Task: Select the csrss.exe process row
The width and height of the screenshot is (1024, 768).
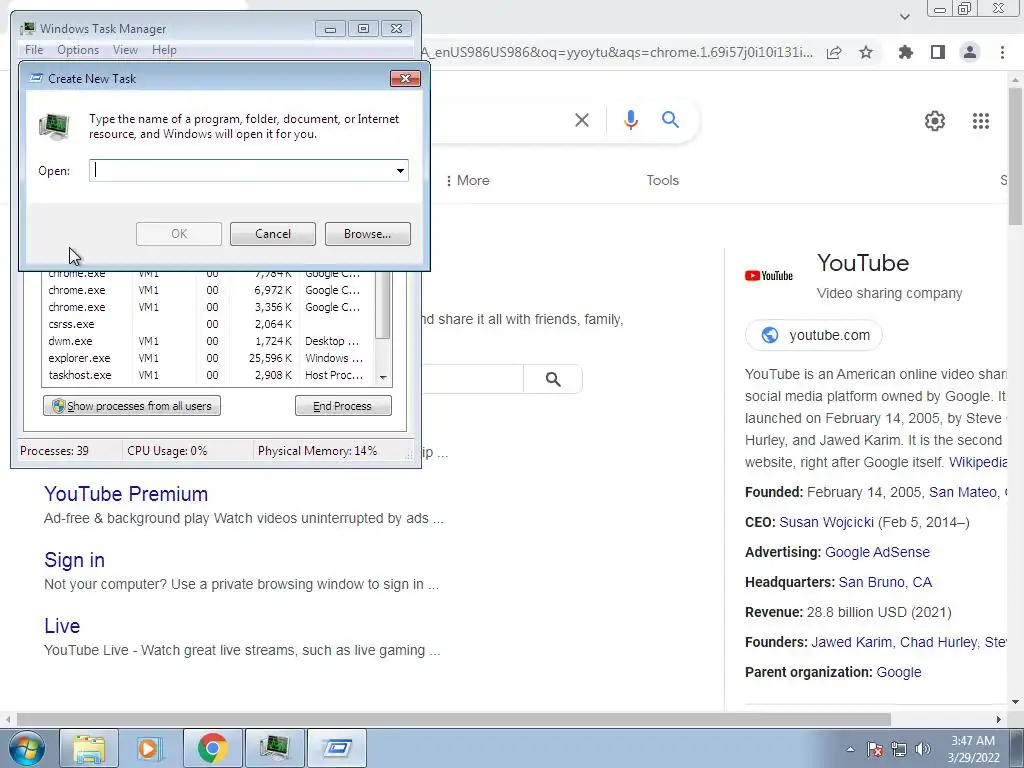Action: tap(209, 324)
